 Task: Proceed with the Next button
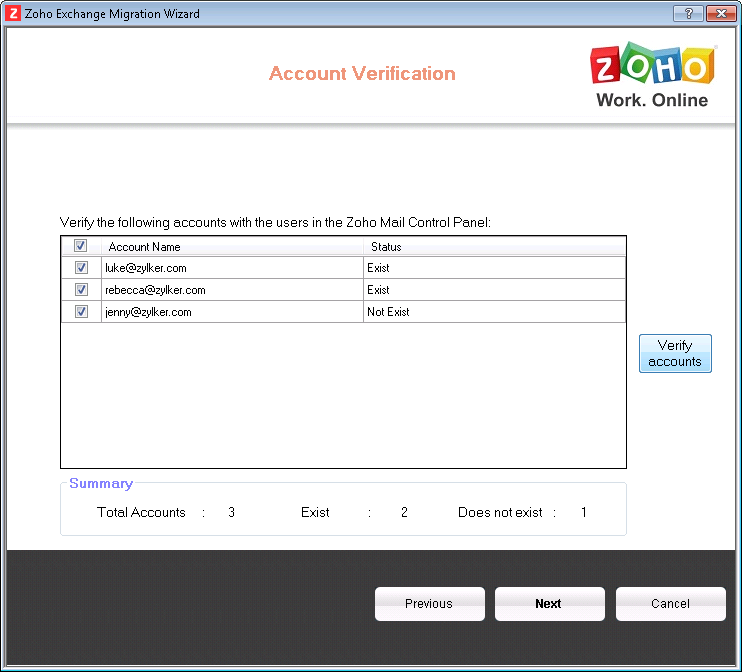click(549, 604)
